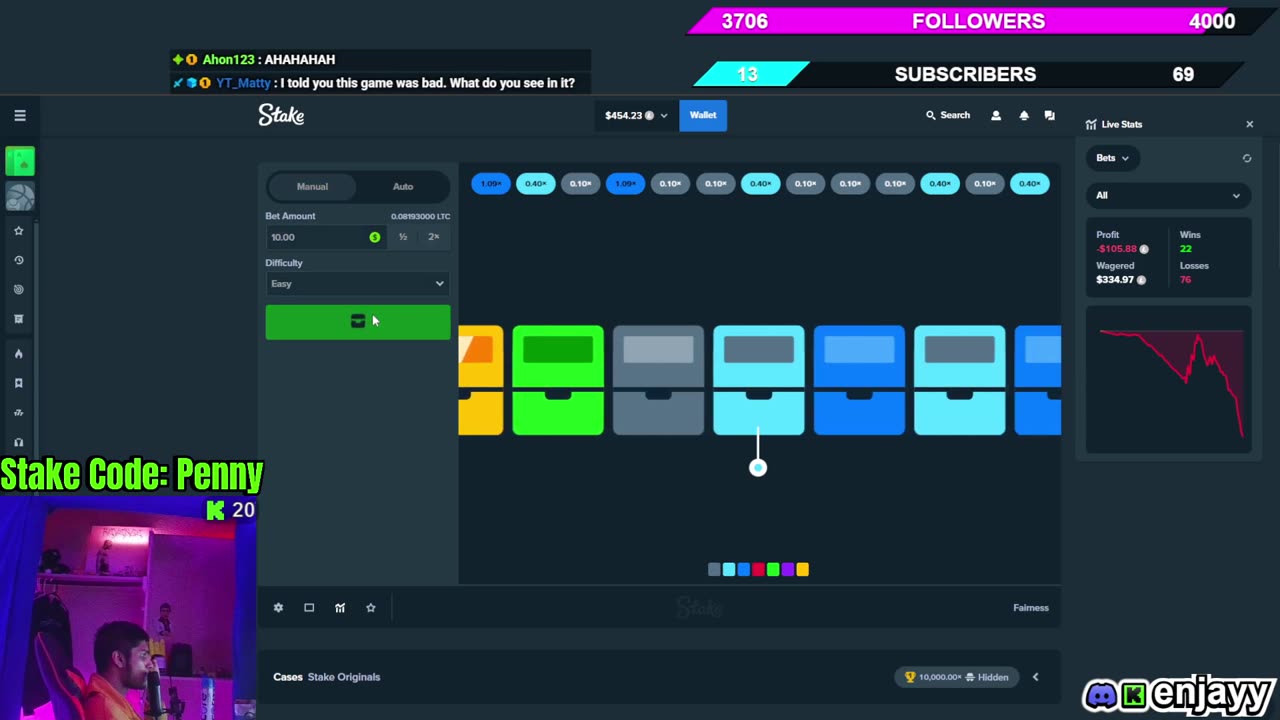1280x720 pixels.
Task: Open the headset support icon
Action: click(18, 442)
